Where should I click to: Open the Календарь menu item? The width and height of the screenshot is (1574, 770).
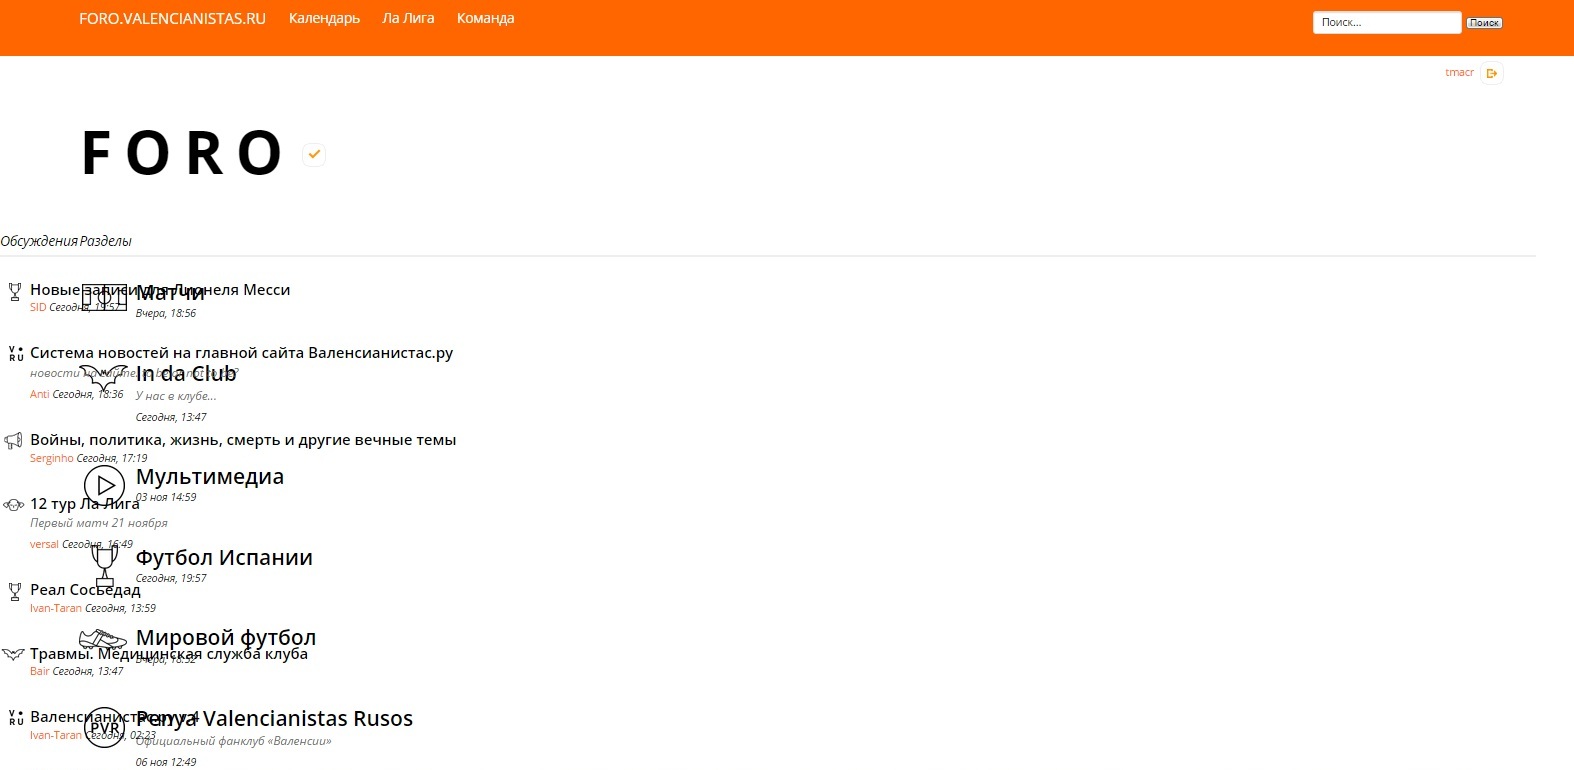(x=324, y=18)
